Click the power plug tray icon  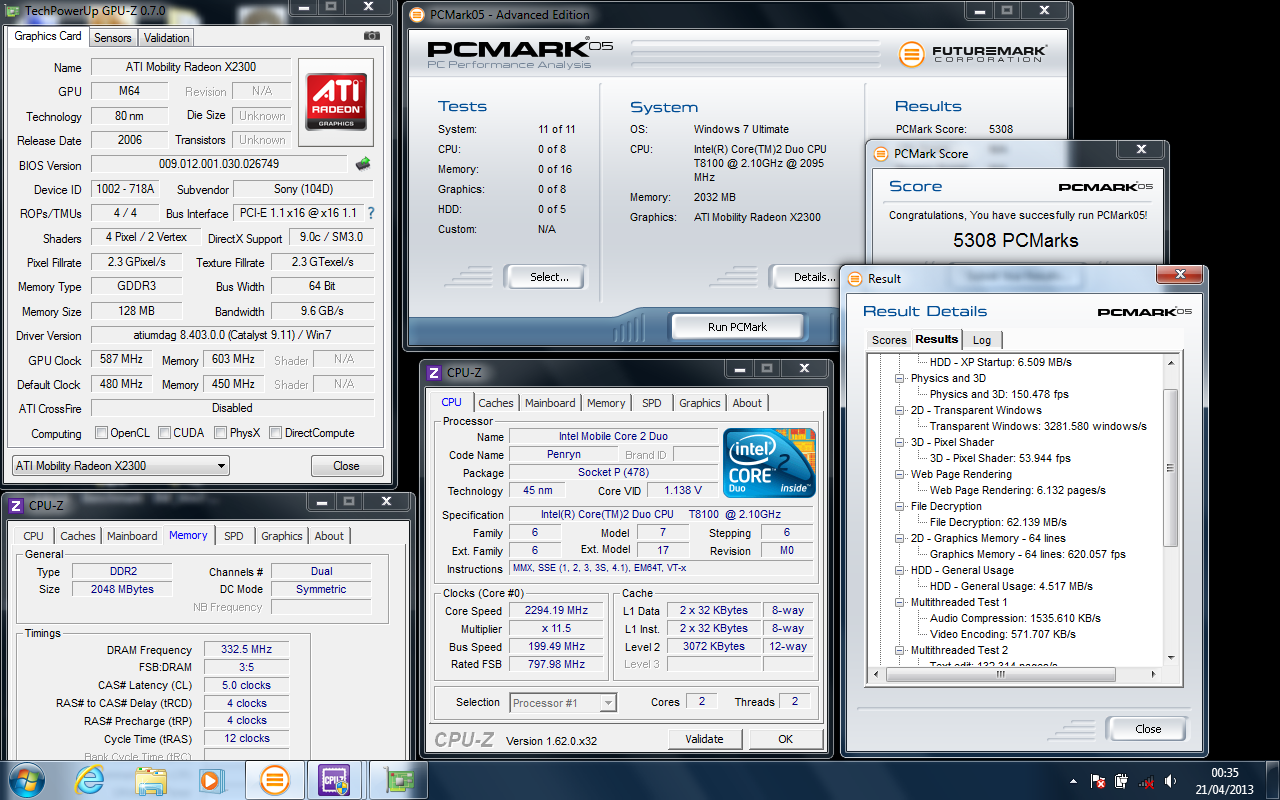[1122, 781]
